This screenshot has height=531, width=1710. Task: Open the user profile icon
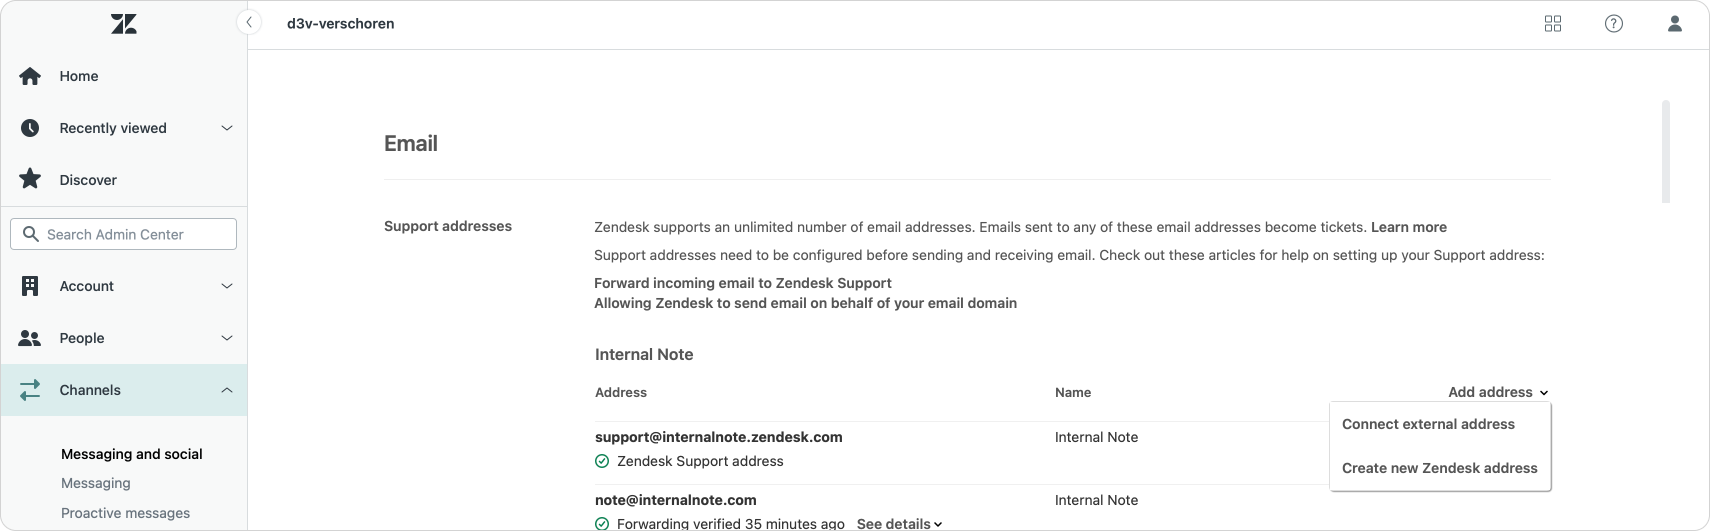[x=1675, y=24]
